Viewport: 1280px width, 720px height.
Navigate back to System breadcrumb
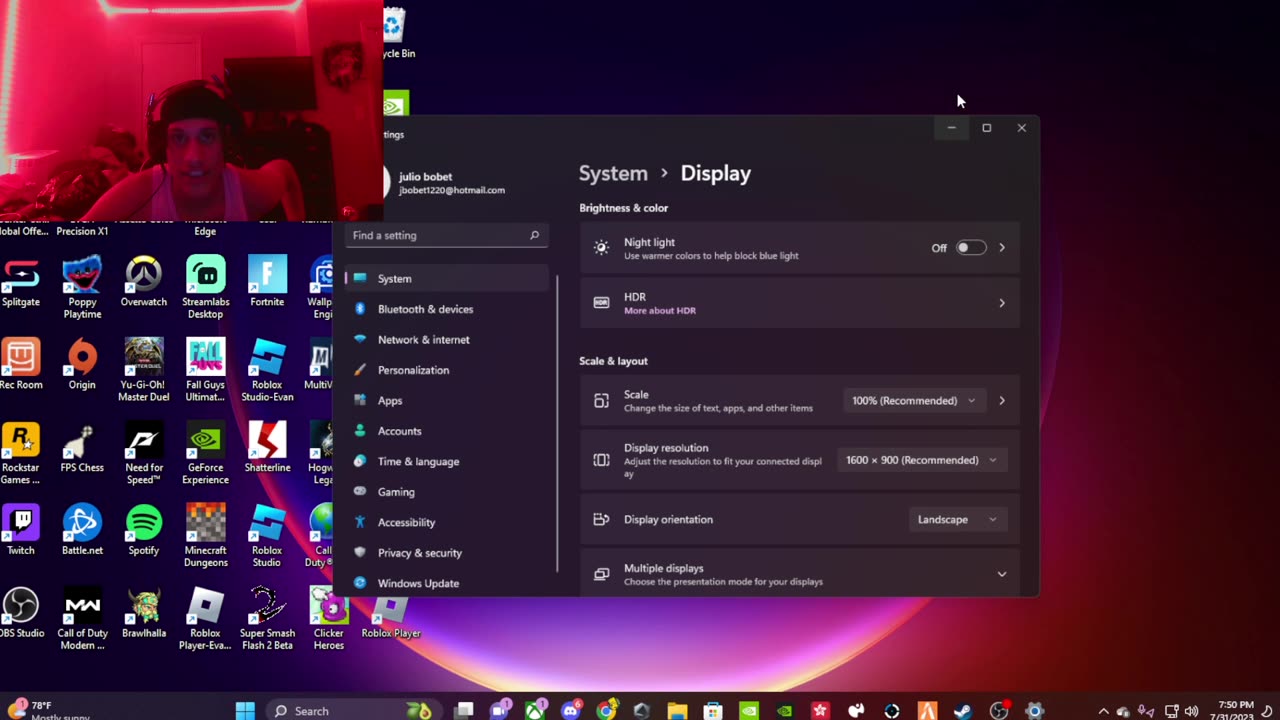tap(613, 173)
